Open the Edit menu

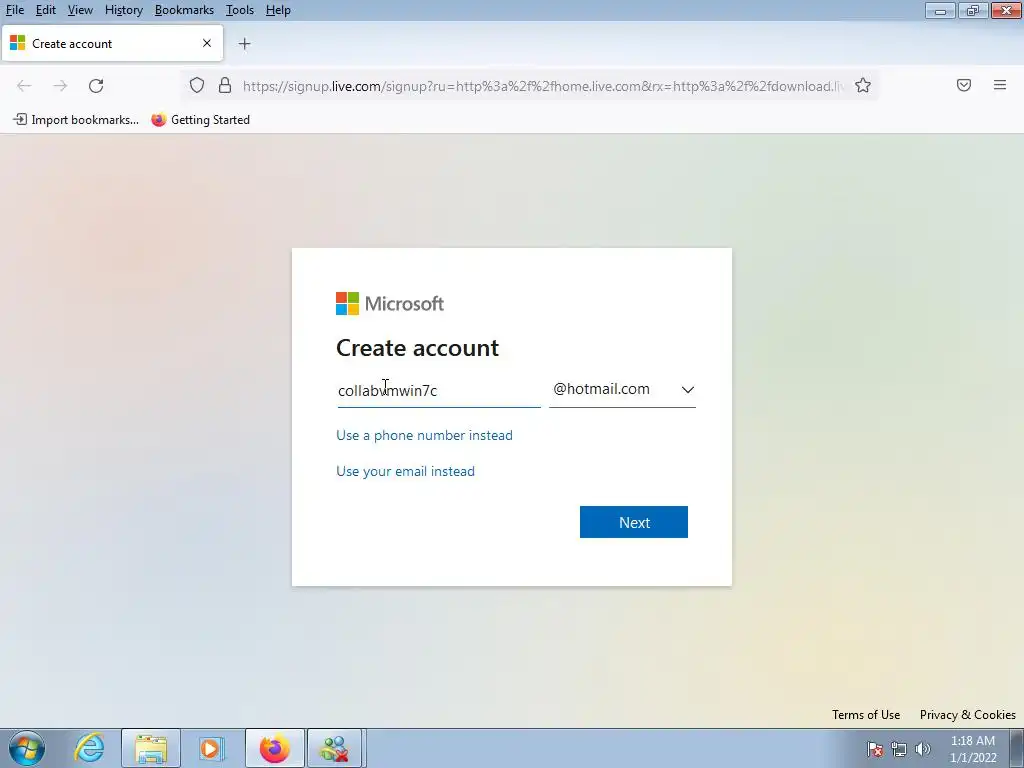click(46, 10)
